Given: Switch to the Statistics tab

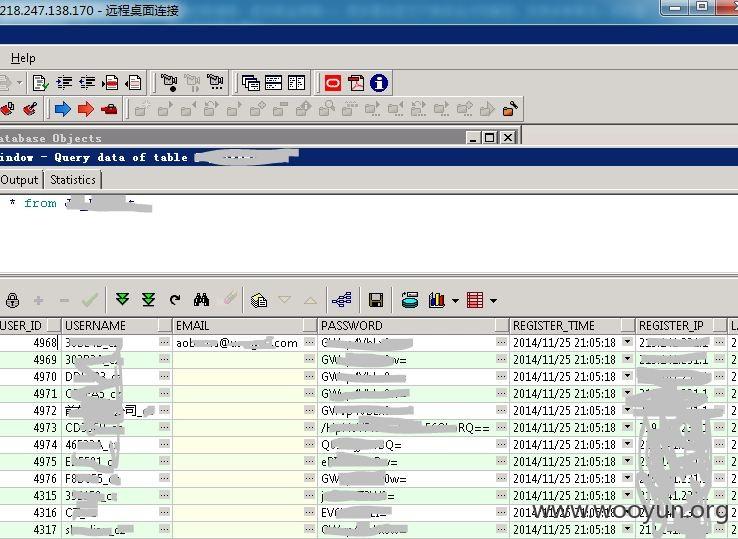Looking at the screenshot, I should 73,180.
